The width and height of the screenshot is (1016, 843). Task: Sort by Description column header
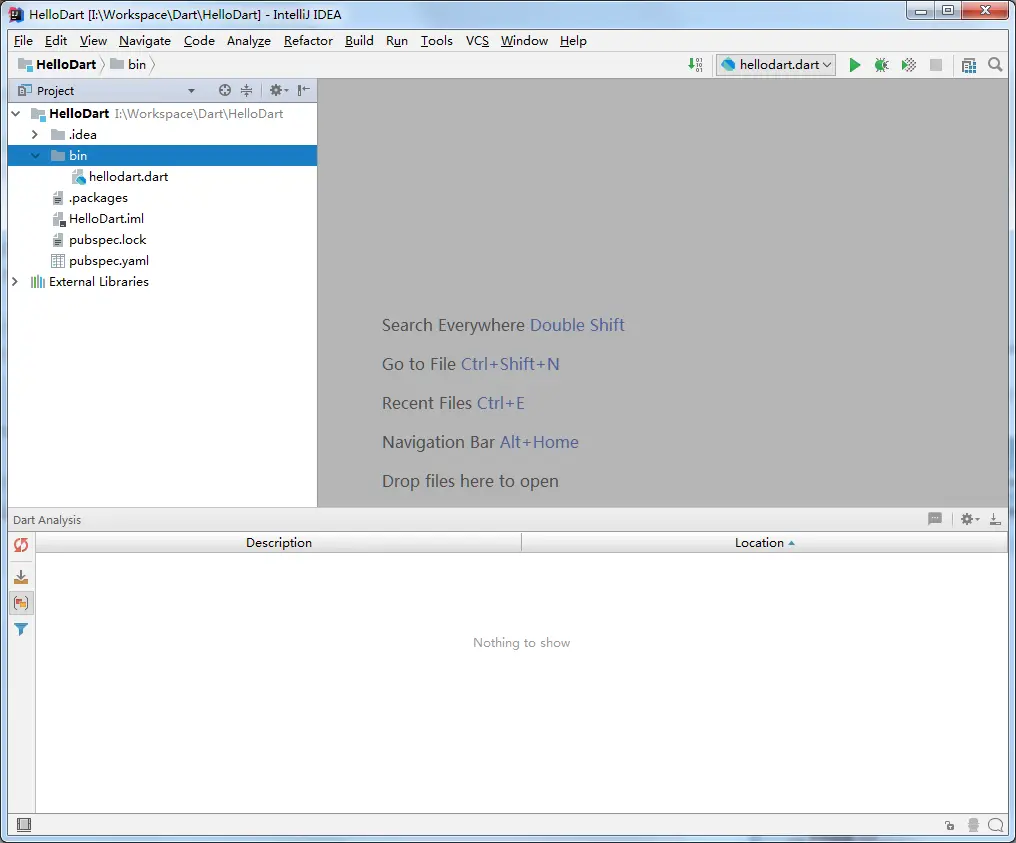(279, 543)
